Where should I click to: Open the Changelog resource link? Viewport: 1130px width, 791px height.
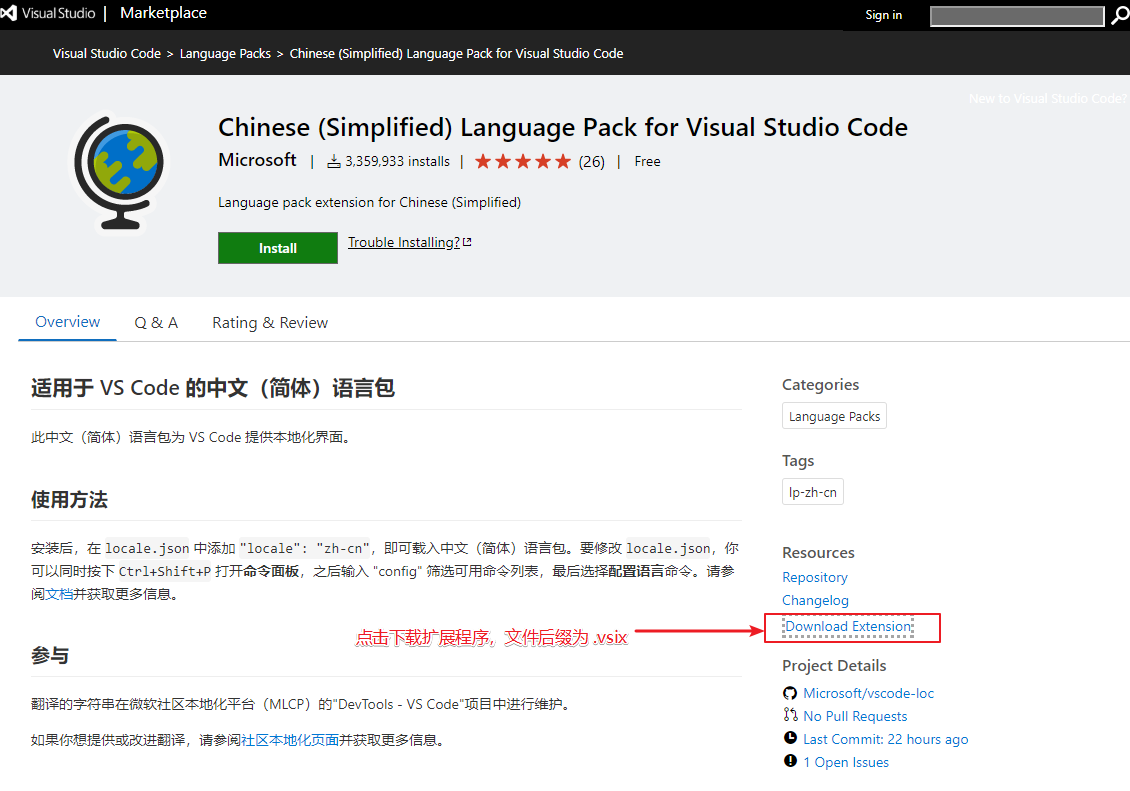click(x=815, y=600)
